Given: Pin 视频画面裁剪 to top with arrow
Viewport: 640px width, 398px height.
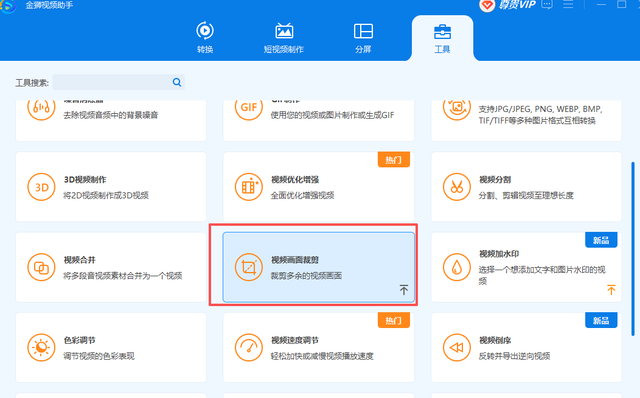Looking at the screenshot, I should (404, 289).
